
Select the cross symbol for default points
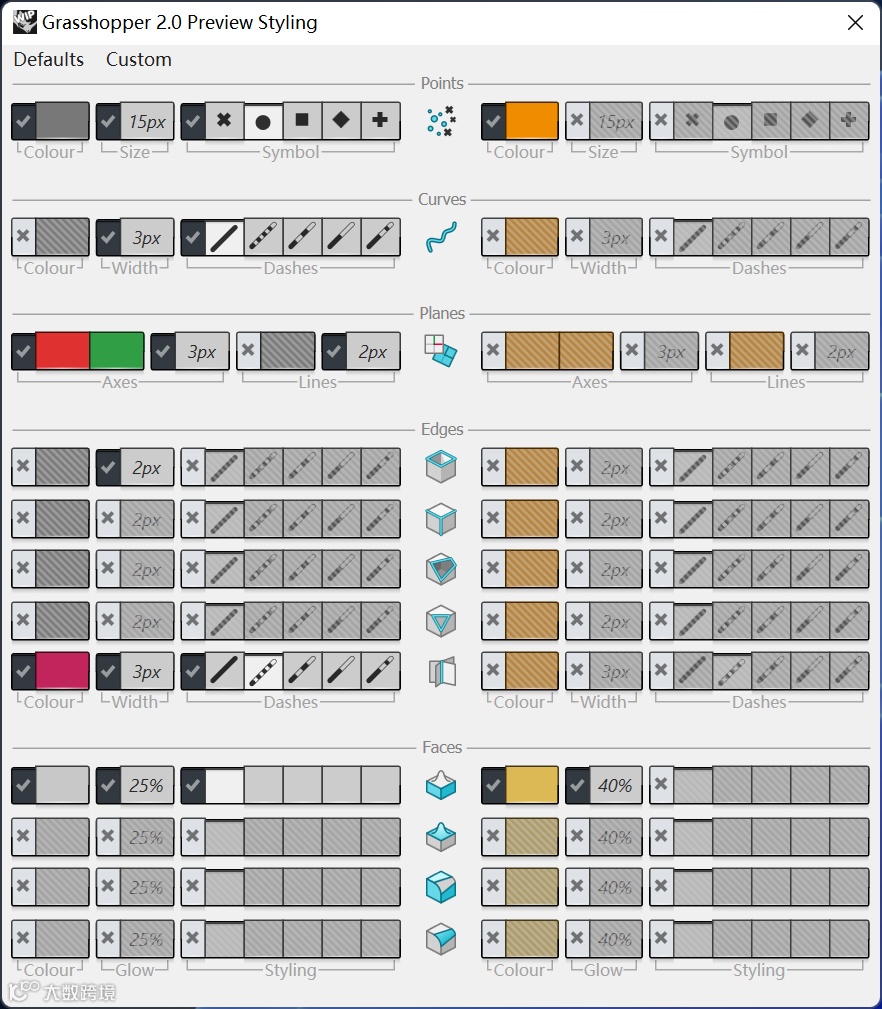point(225,120)
